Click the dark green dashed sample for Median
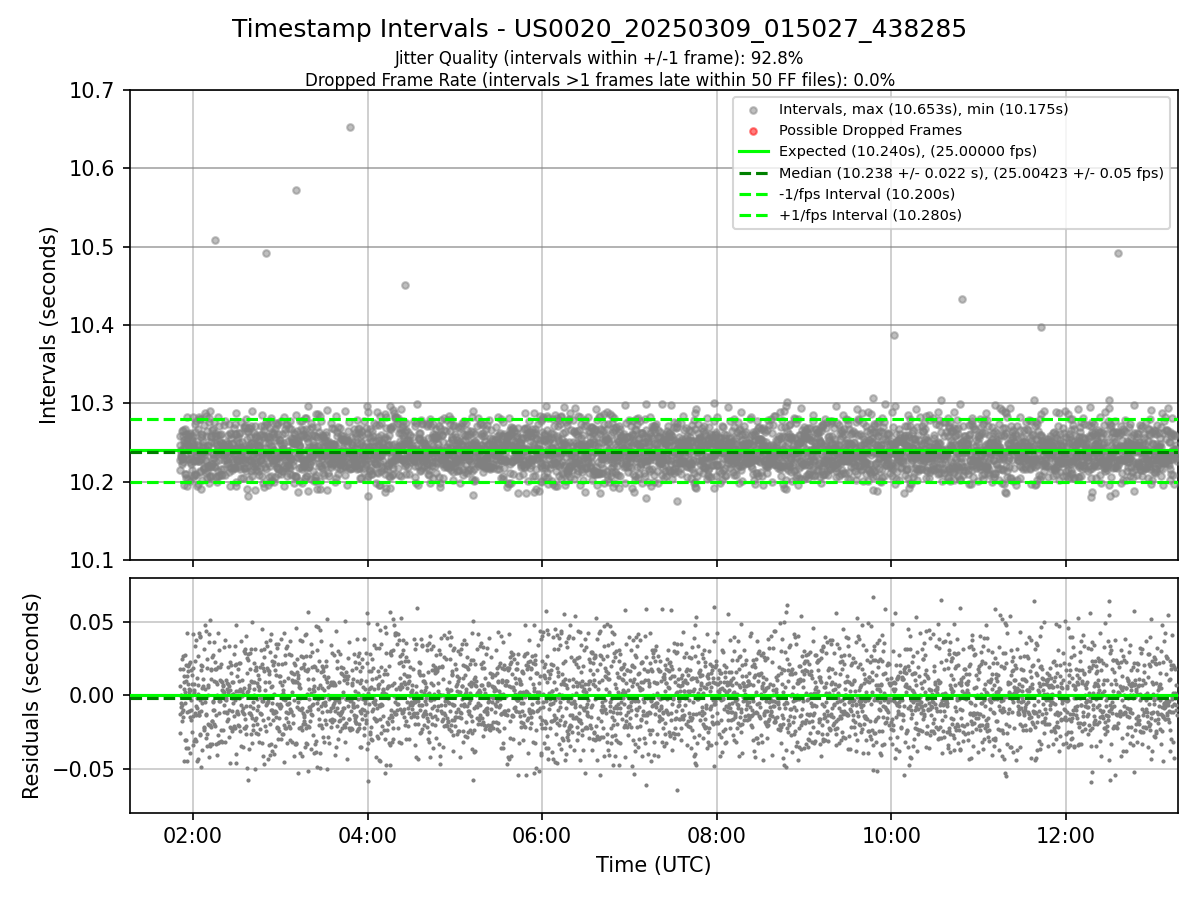The image size is (1200, 900). tap(754, 173)
